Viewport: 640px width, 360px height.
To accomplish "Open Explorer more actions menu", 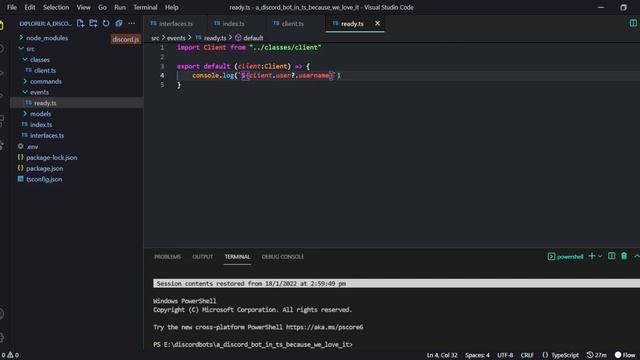I will tap(131, 23).
